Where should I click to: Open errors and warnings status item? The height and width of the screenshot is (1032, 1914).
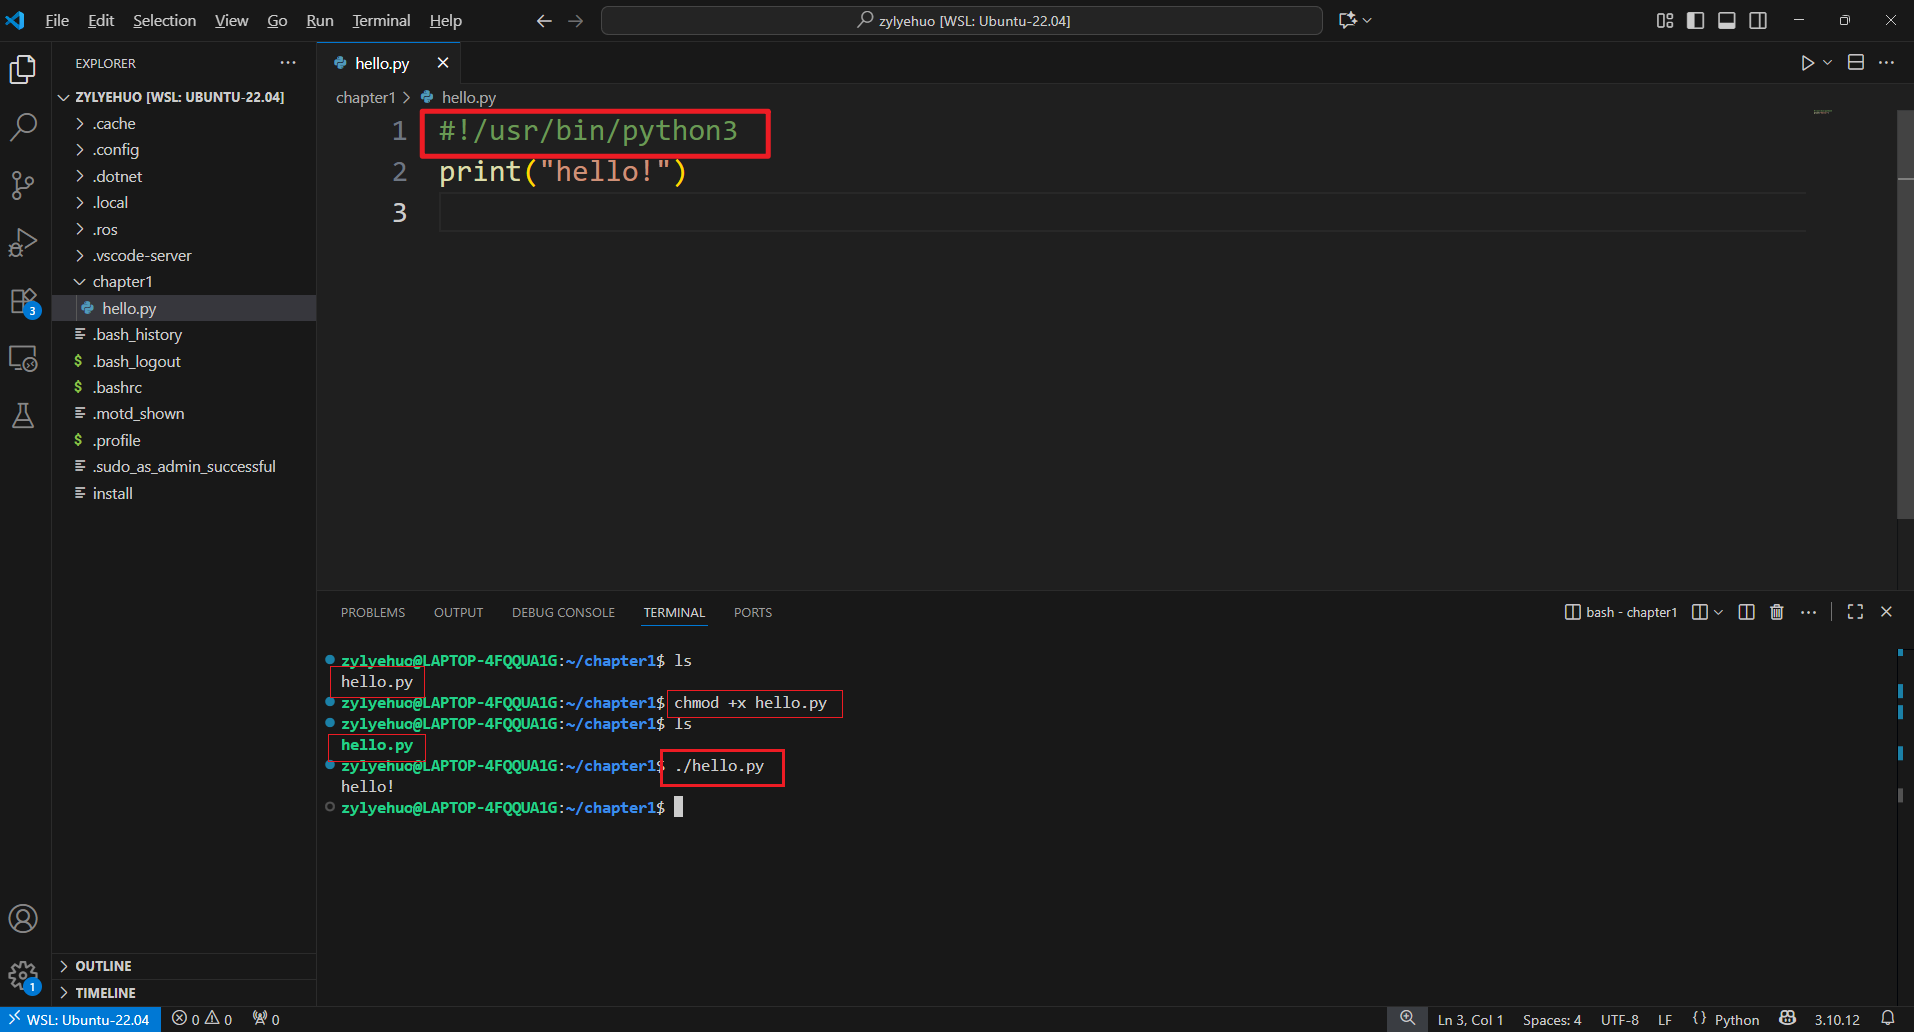coord(202,1019)
